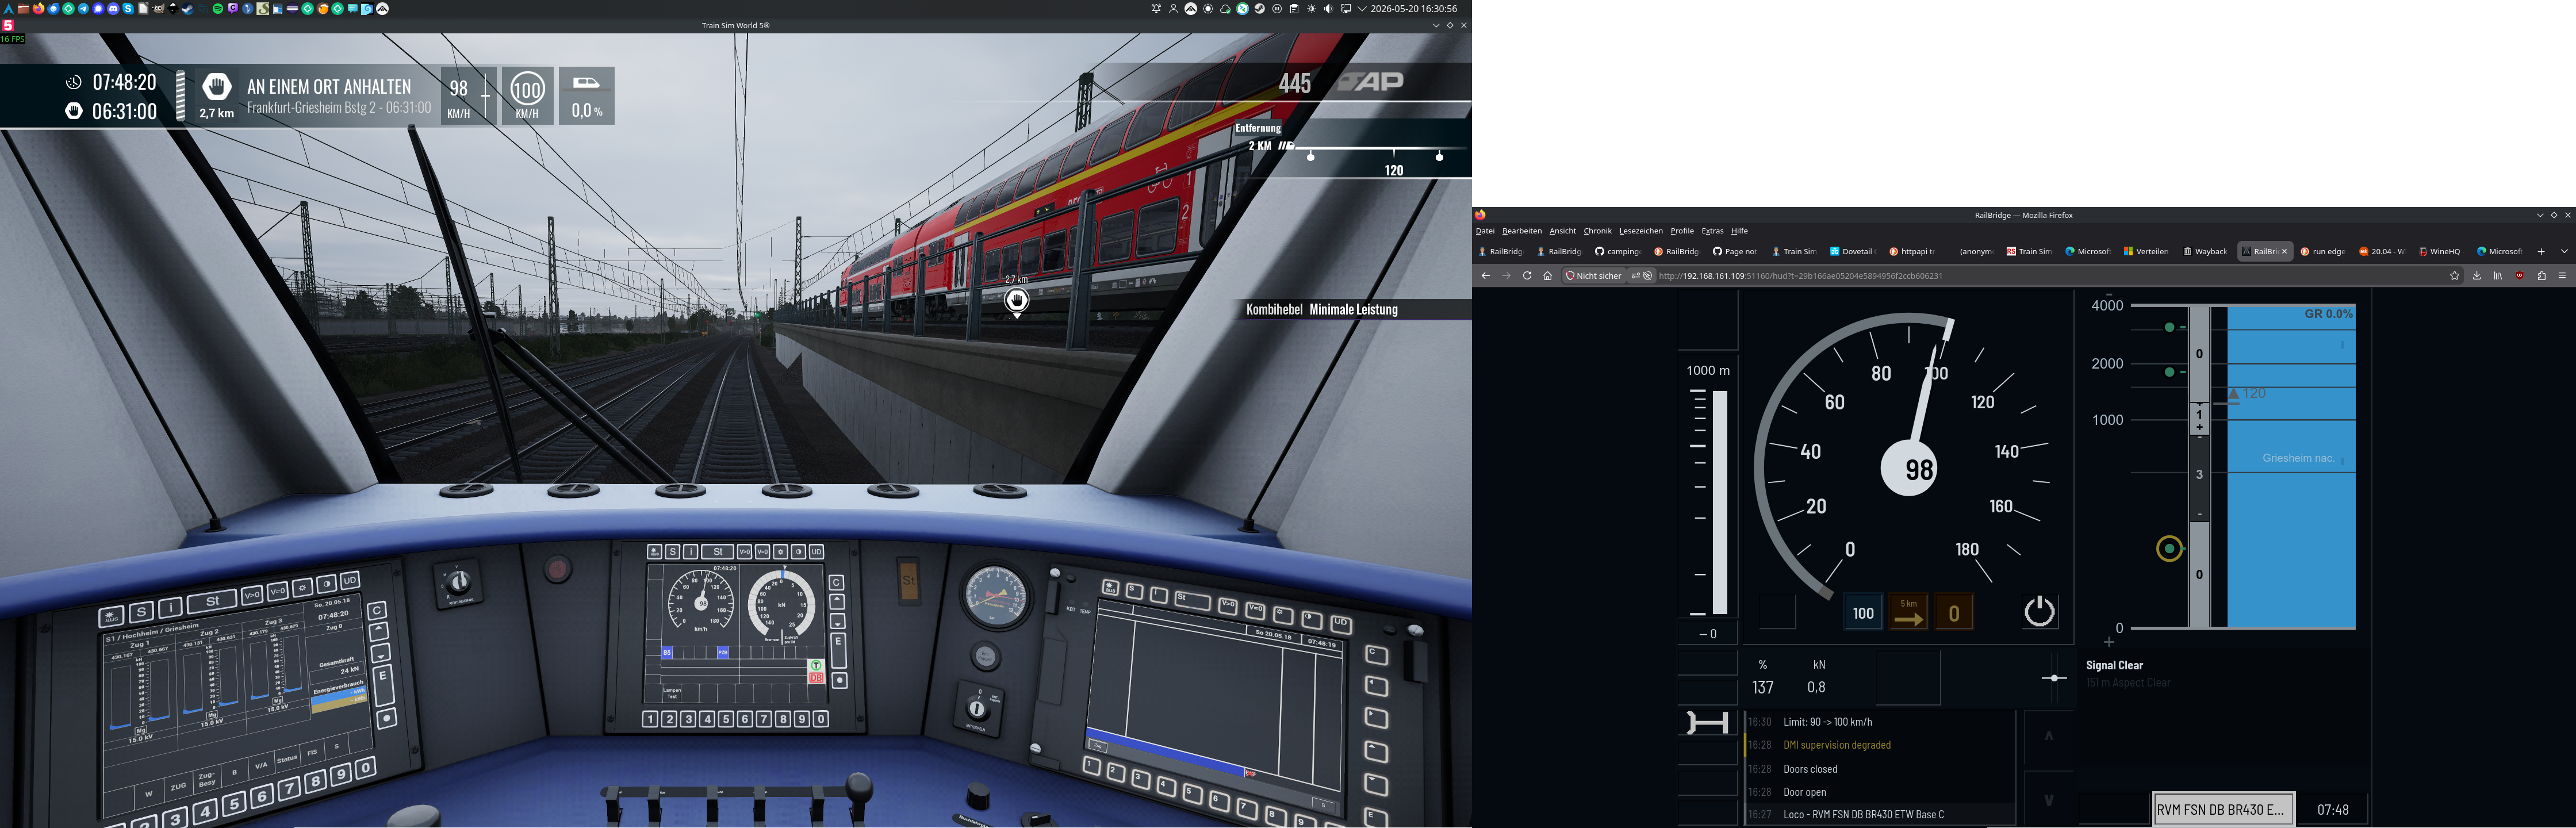Click the 5 km arrow indicator on DMI

click(1909, 612)
